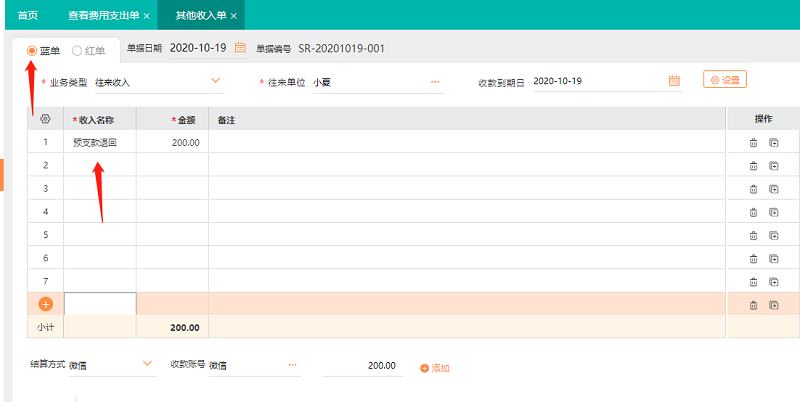Switch to the 首页 tab
Screen dimensions: 800x402
tap(29, 16)
